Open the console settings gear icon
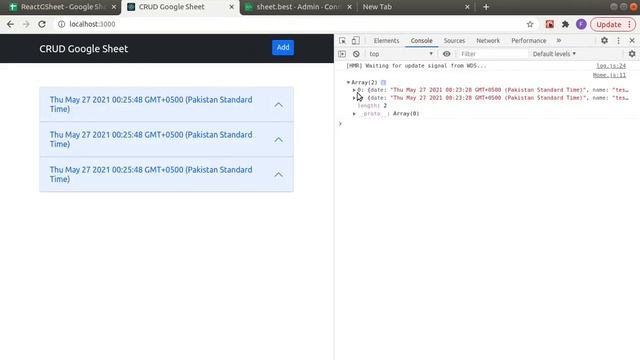 click(632, 54)
